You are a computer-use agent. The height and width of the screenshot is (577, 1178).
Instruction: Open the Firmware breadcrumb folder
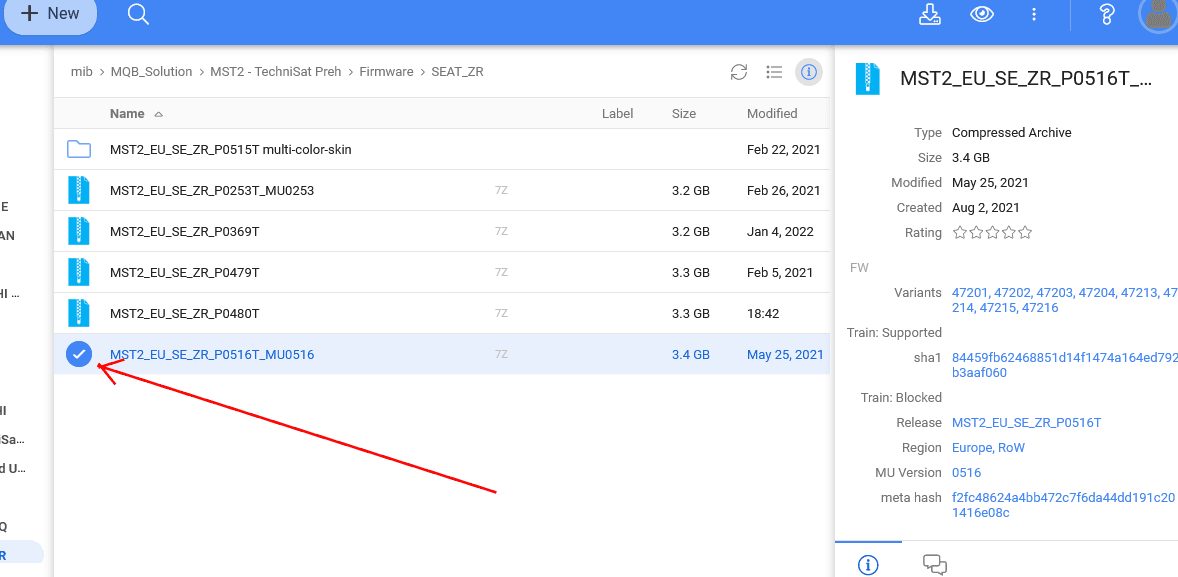point(386,72)
